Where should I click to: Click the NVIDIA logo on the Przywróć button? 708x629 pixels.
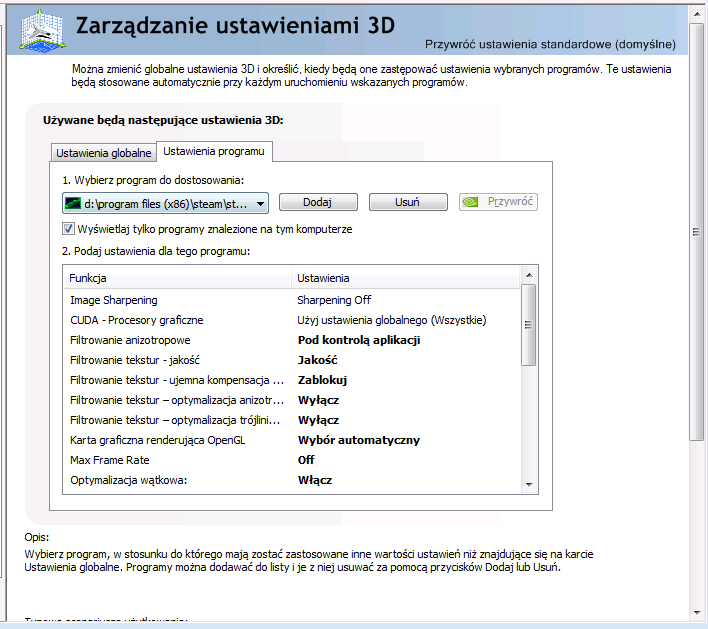pos(472,202)
